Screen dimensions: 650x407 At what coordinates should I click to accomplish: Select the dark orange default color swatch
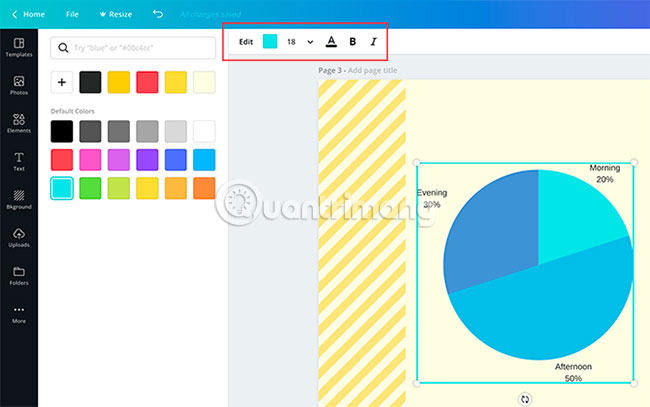(204, 188)
